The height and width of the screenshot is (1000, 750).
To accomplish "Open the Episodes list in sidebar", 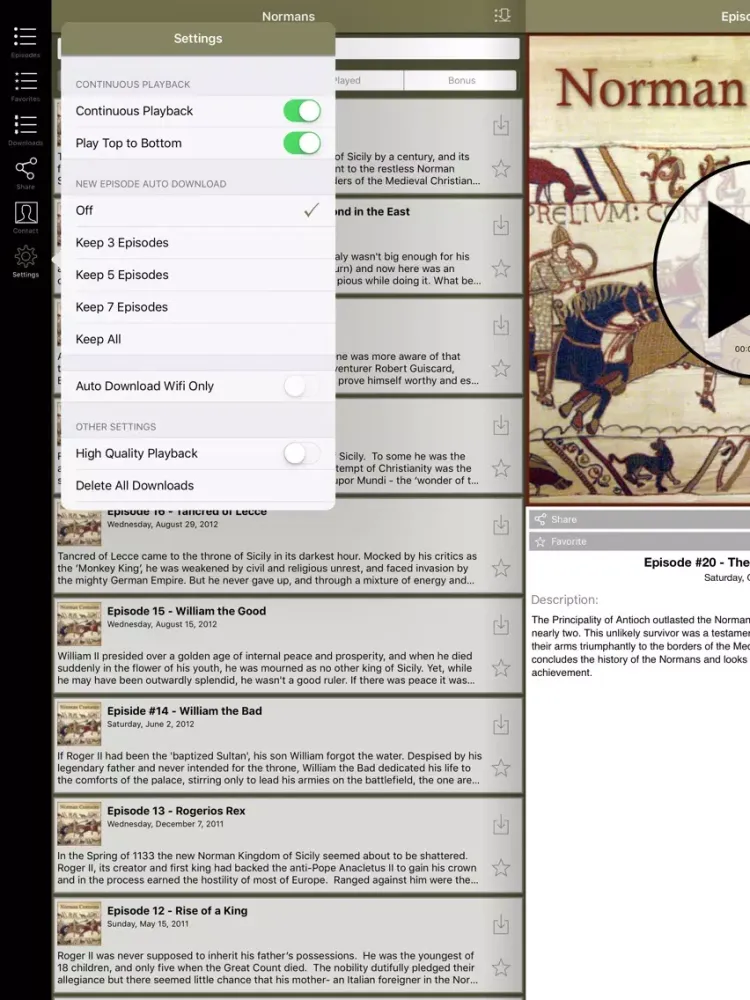I will (x=26, y=41).
